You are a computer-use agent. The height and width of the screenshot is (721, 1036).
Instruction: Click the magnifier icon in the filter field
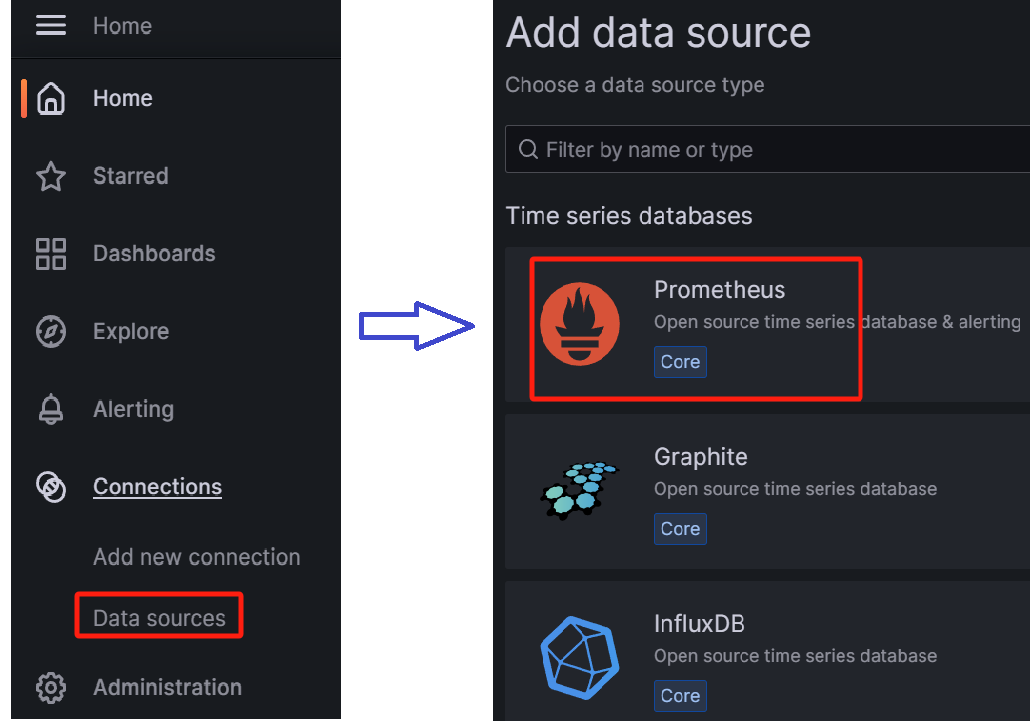point(528,149)
